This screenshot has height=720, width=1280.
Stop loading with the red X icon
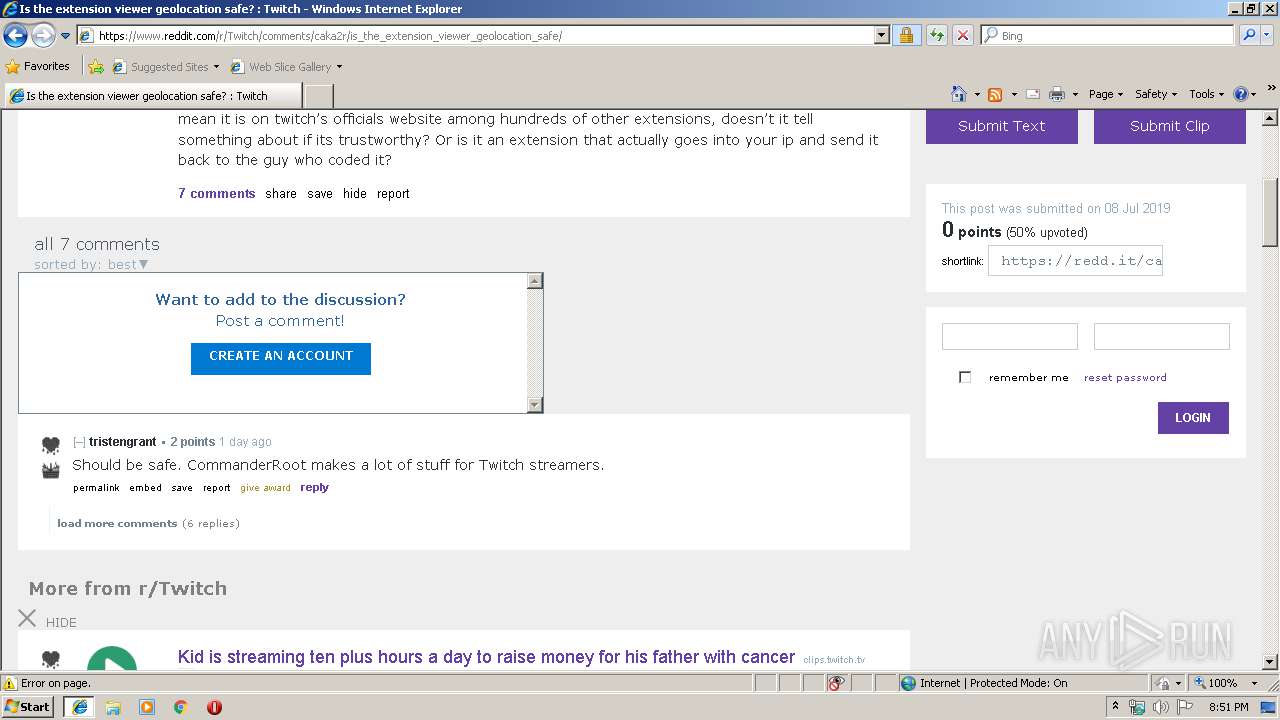(x=963, y=35)
